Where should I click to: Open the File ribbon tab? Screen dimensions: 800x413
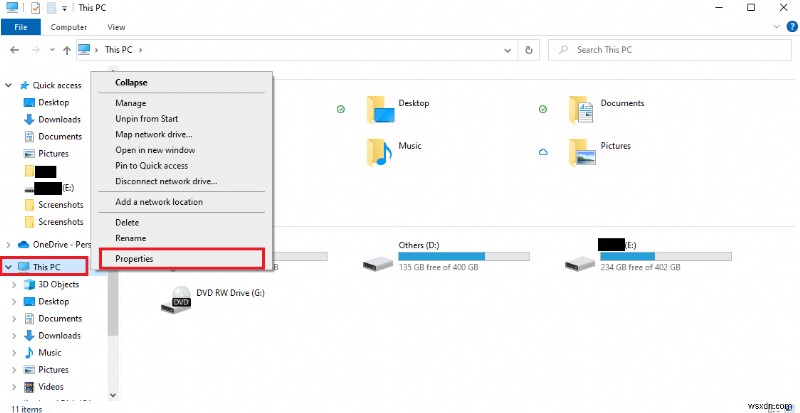coord(20,27)
